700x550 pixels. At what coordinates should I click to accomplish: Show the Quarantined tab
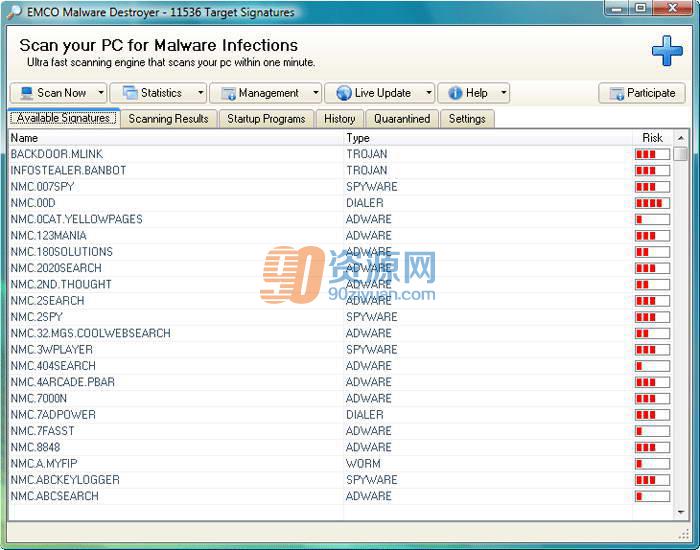tap(402, 119)
